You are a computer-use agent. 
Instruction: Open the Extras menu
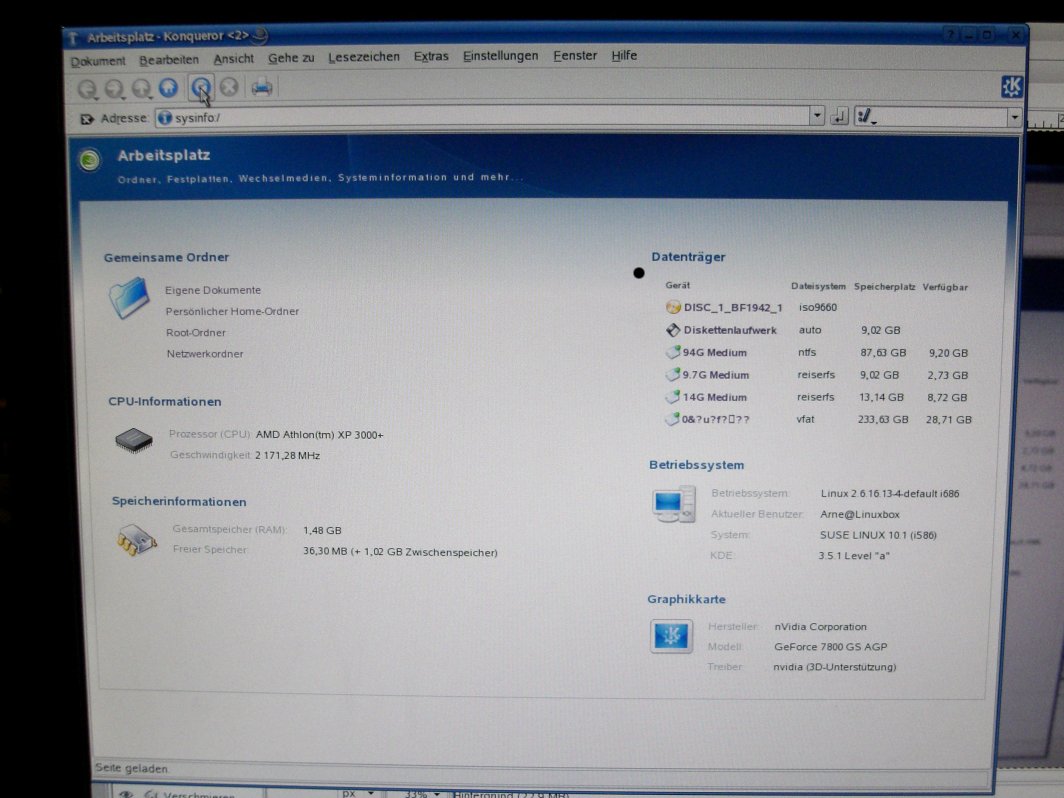click(431, 56)
